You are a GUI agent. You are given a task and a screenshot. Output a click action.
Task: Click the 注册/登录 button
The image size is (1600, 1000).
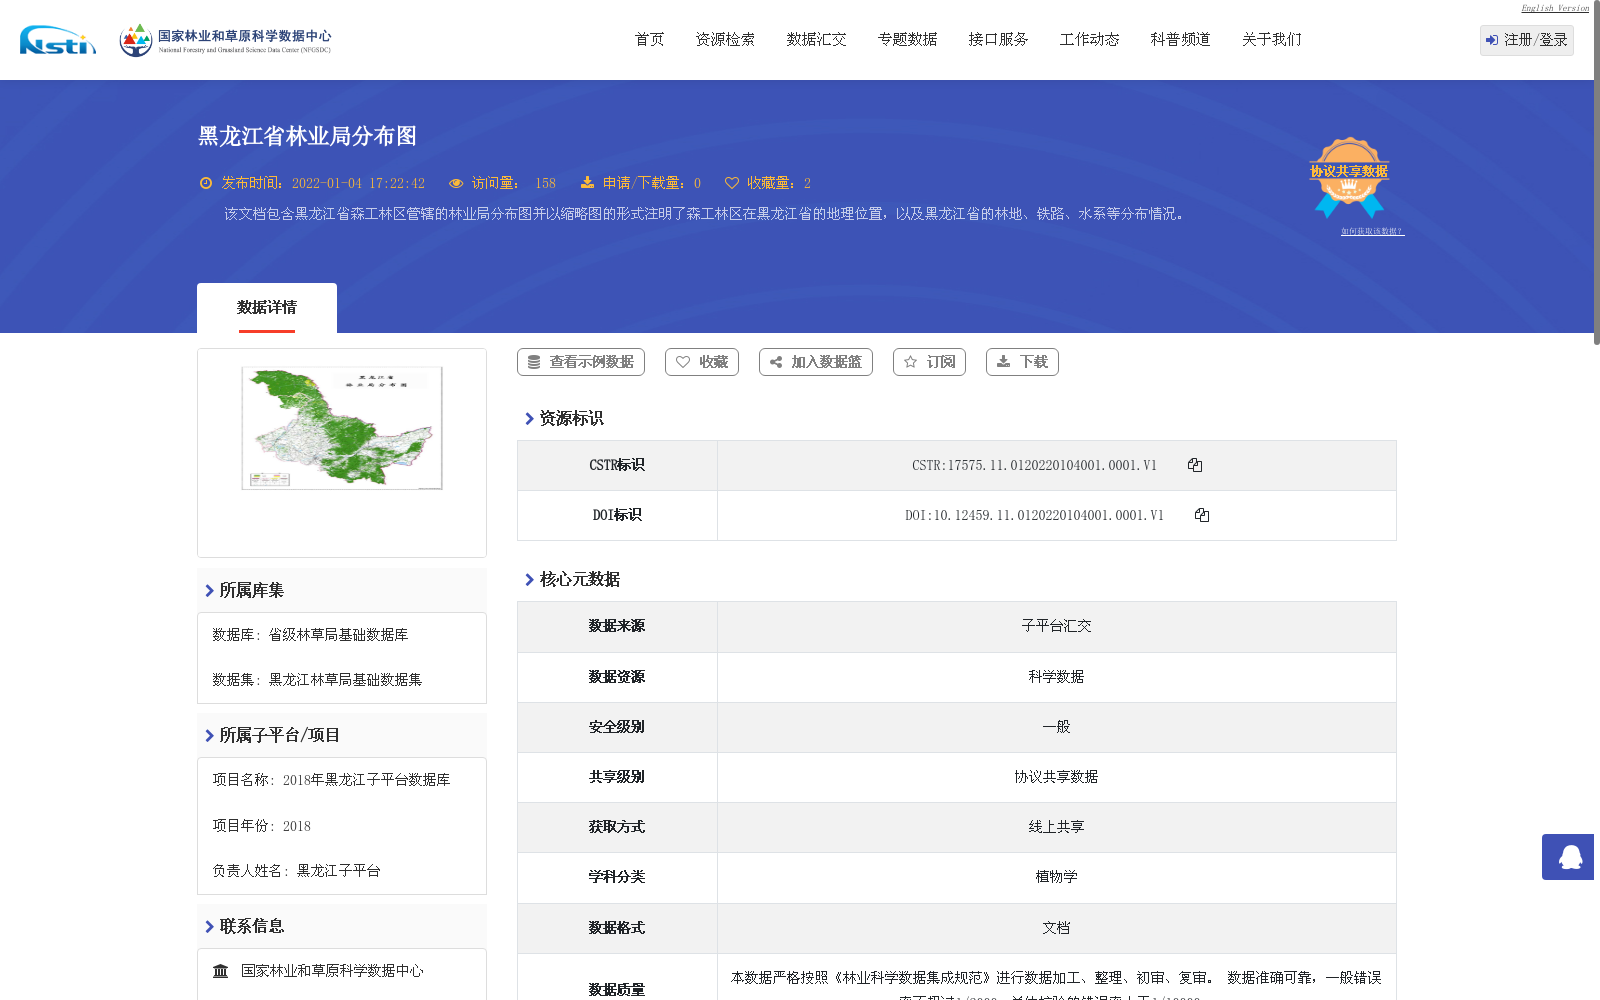click(1526, 40)
